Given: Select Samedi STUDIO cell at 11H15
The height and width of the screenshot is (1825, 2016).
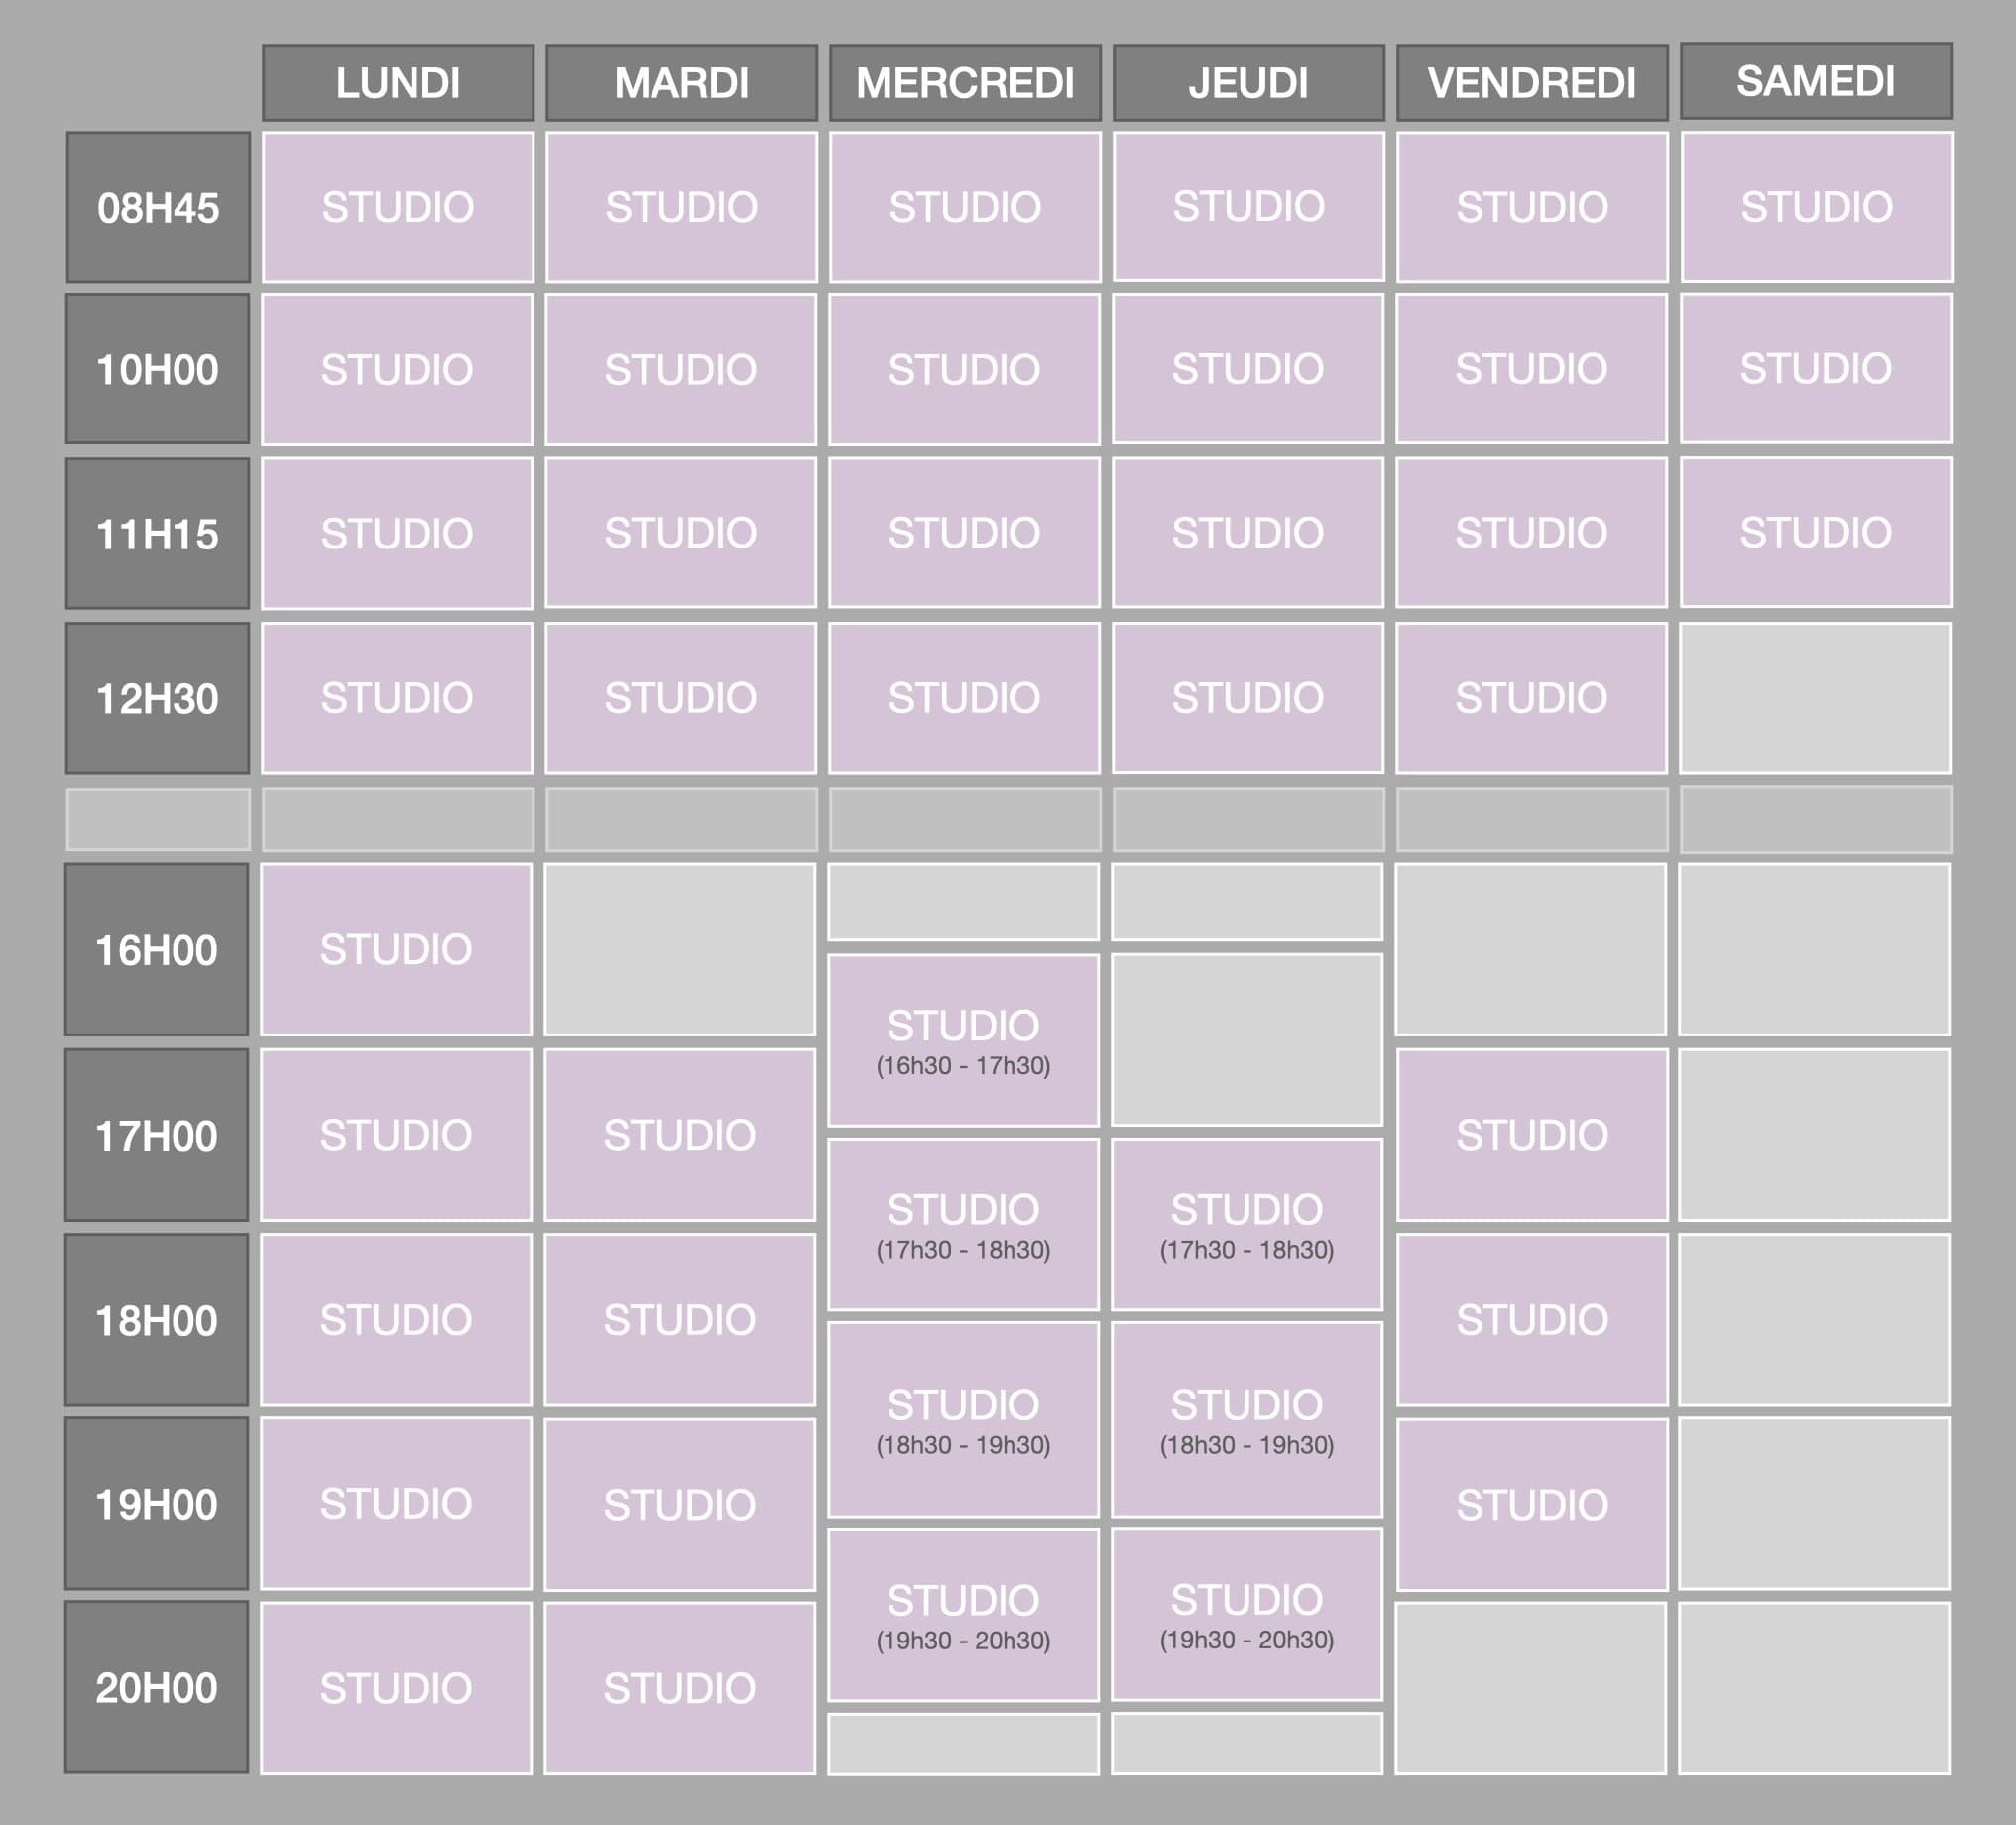Looking at the screenshot, I should point(1815,532).
